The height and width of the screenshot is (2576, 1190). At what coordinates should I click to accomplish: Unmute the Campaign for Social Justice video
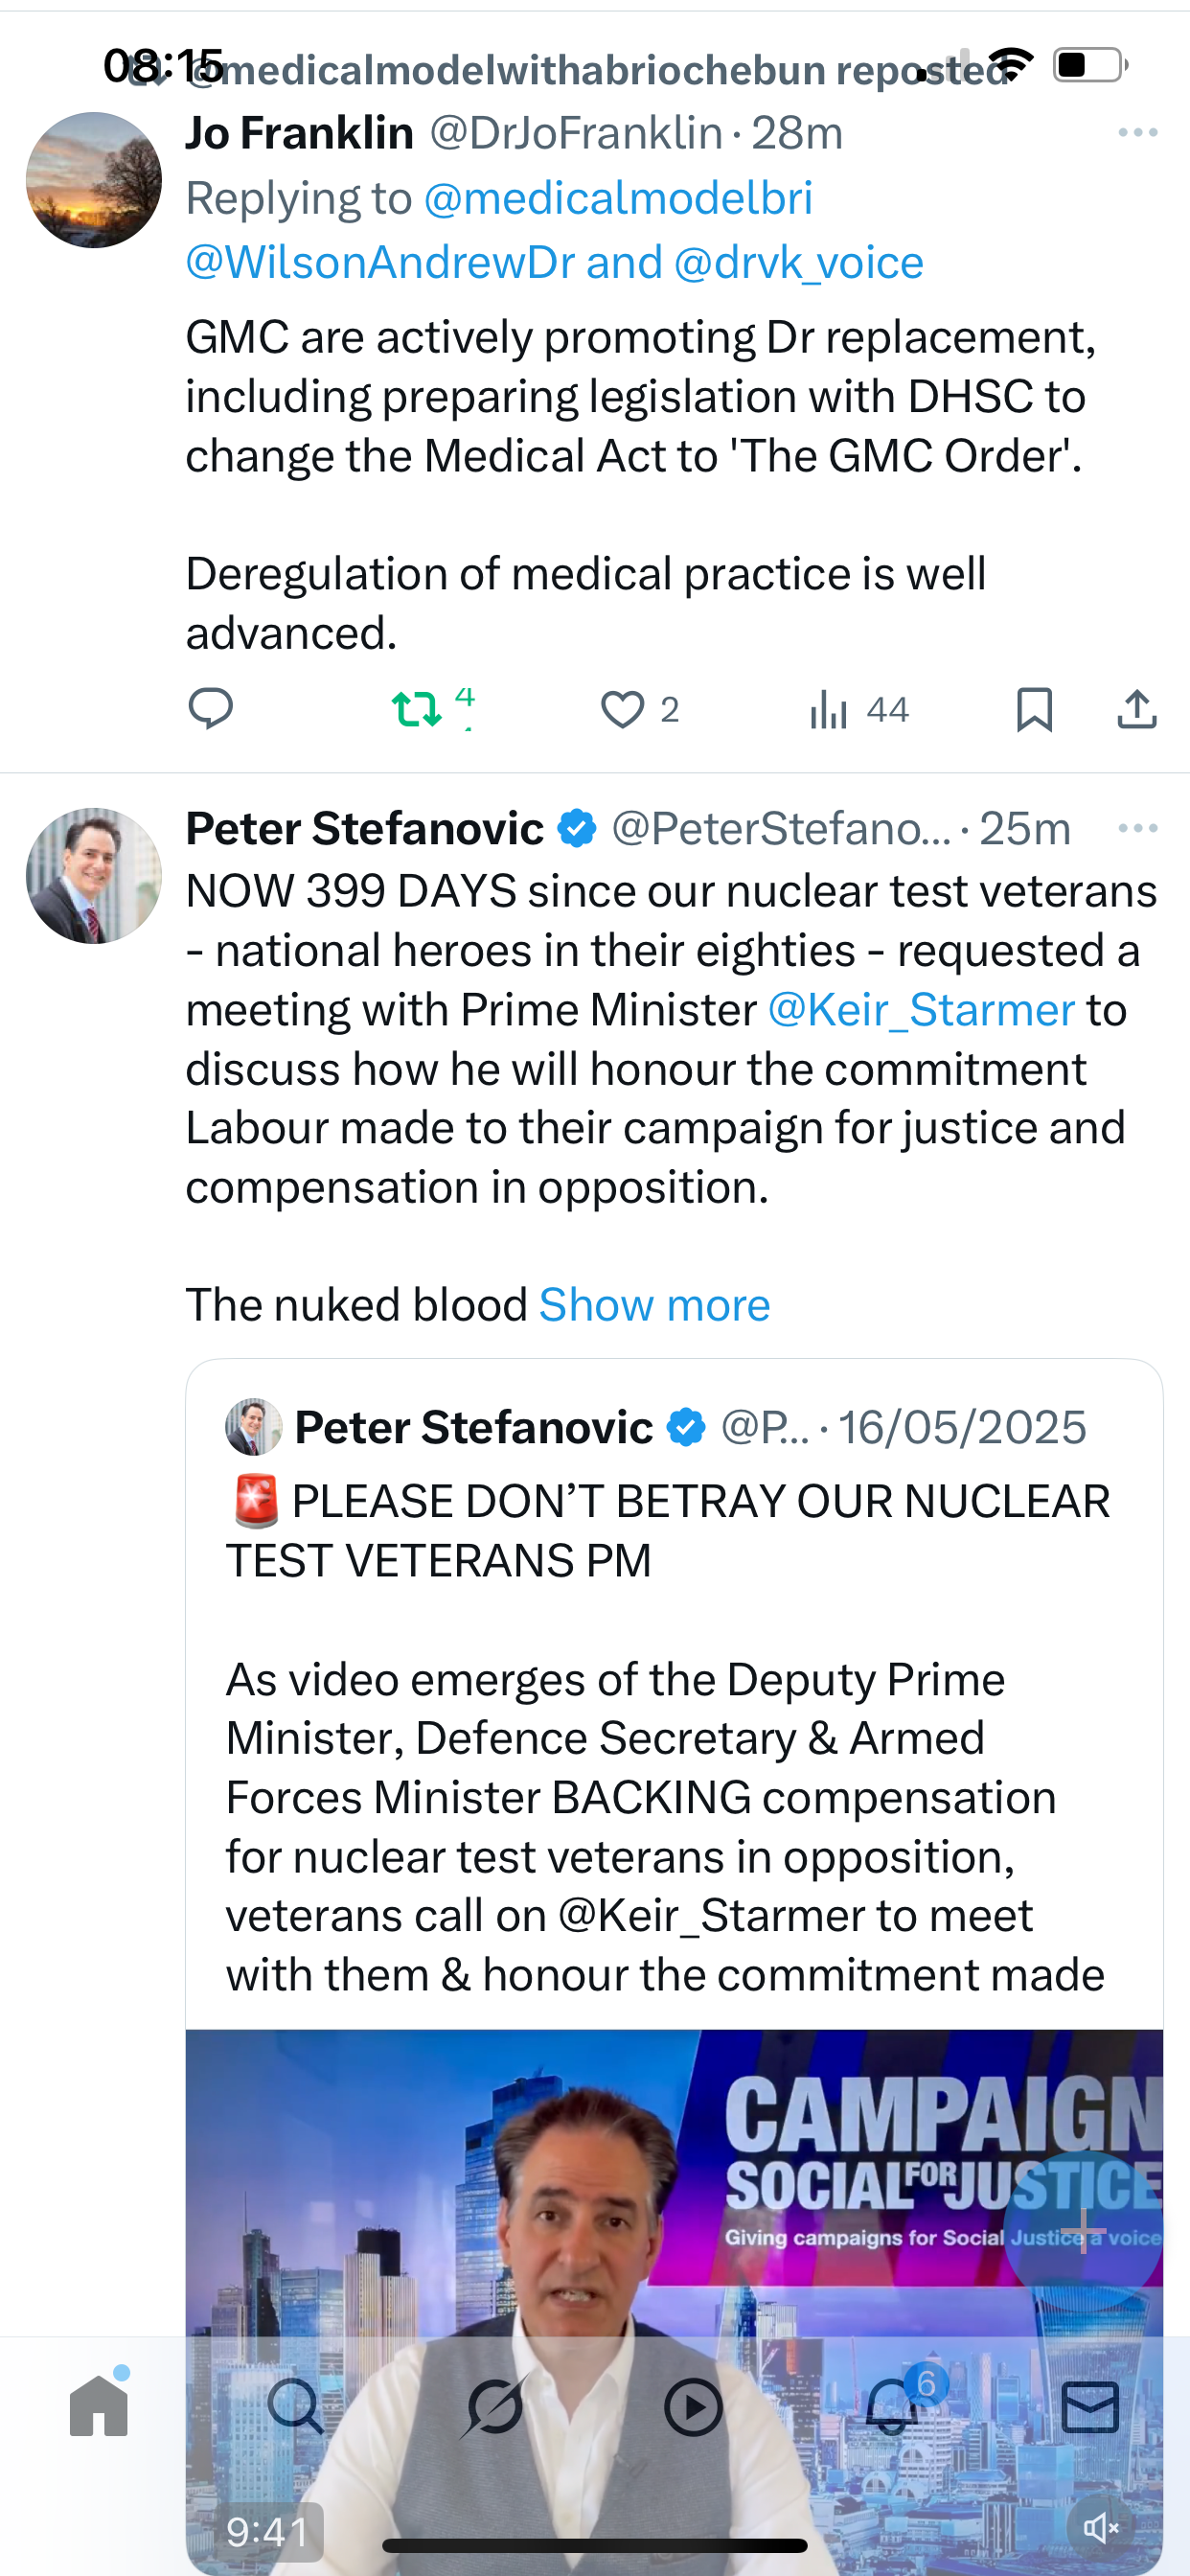click(1100, 2527)
